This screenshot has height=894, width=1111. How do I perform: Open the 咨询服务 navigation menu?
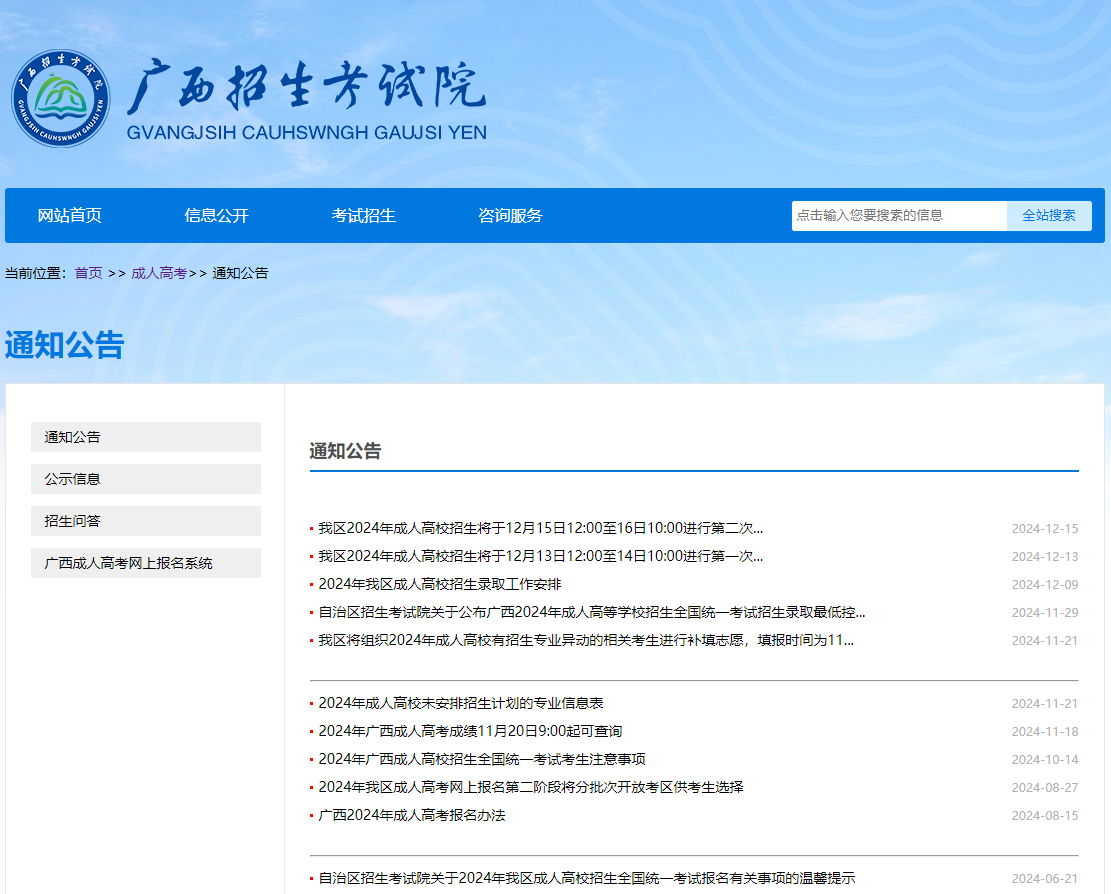pyautogui.click(x=510, y=215)
